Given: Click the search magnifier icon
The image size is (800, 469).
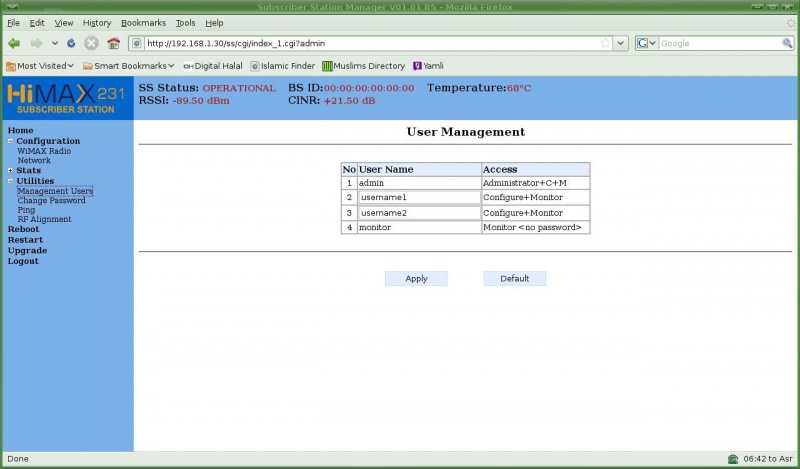Looking at the screenshot, I should coord(786,43).
